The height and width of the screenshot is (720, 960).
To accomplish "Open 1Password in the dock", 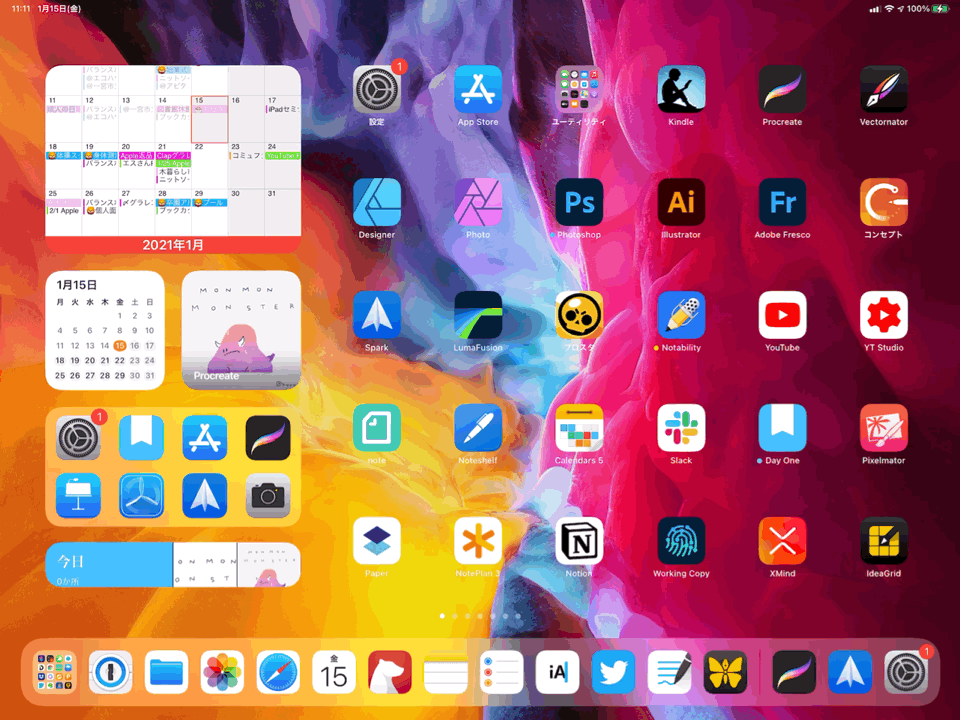I will click(110, 672).
